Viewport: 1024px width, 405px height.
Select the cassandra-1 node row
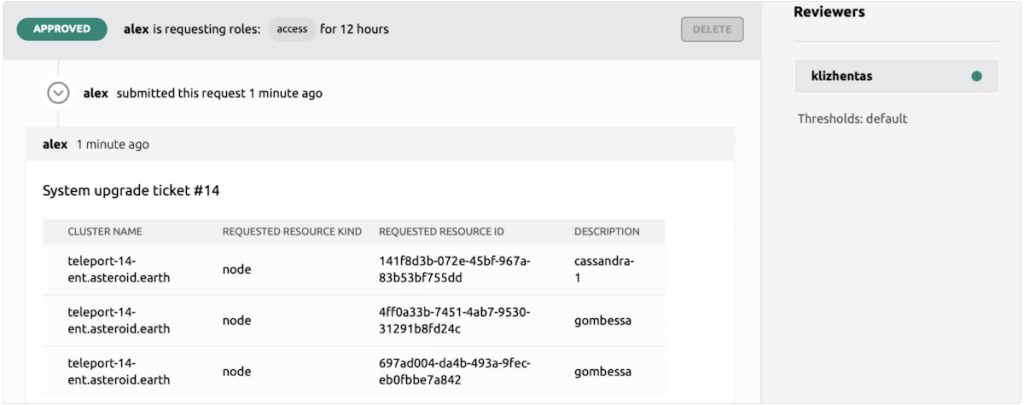point(353,270)
